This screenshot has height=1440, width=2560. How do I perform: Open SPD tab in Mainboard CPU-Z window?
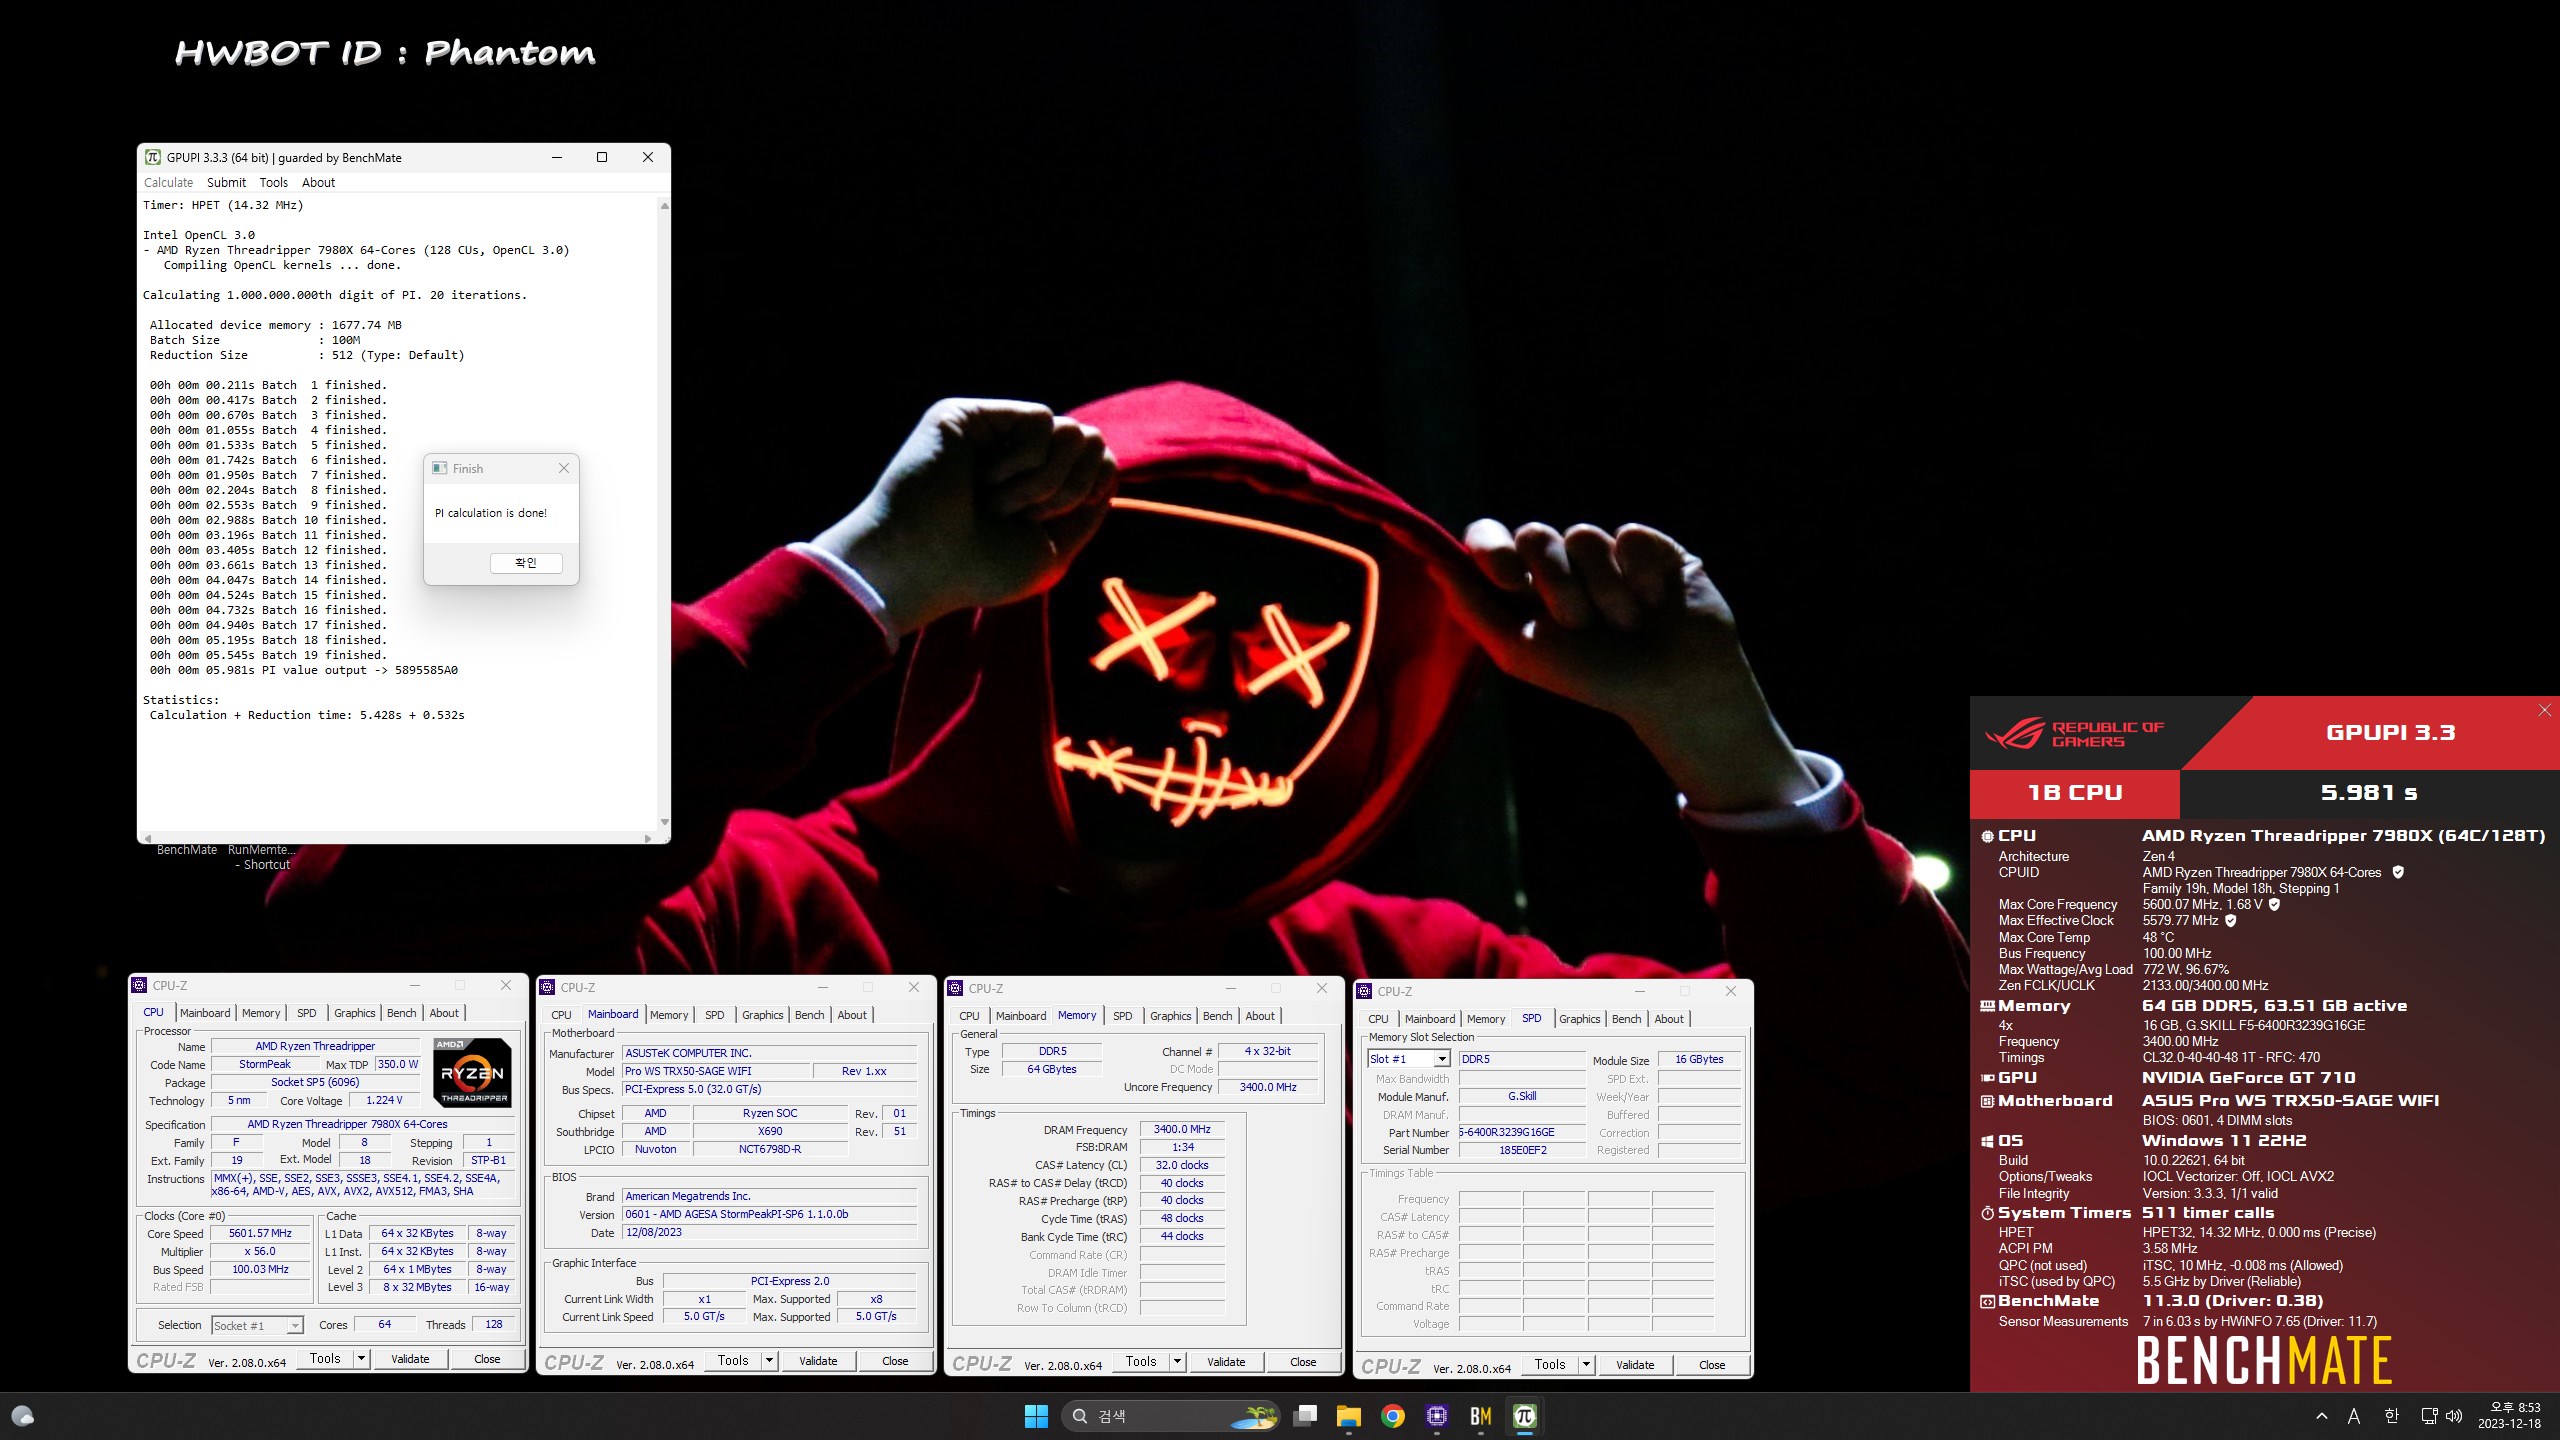(x=714, y=1015)
